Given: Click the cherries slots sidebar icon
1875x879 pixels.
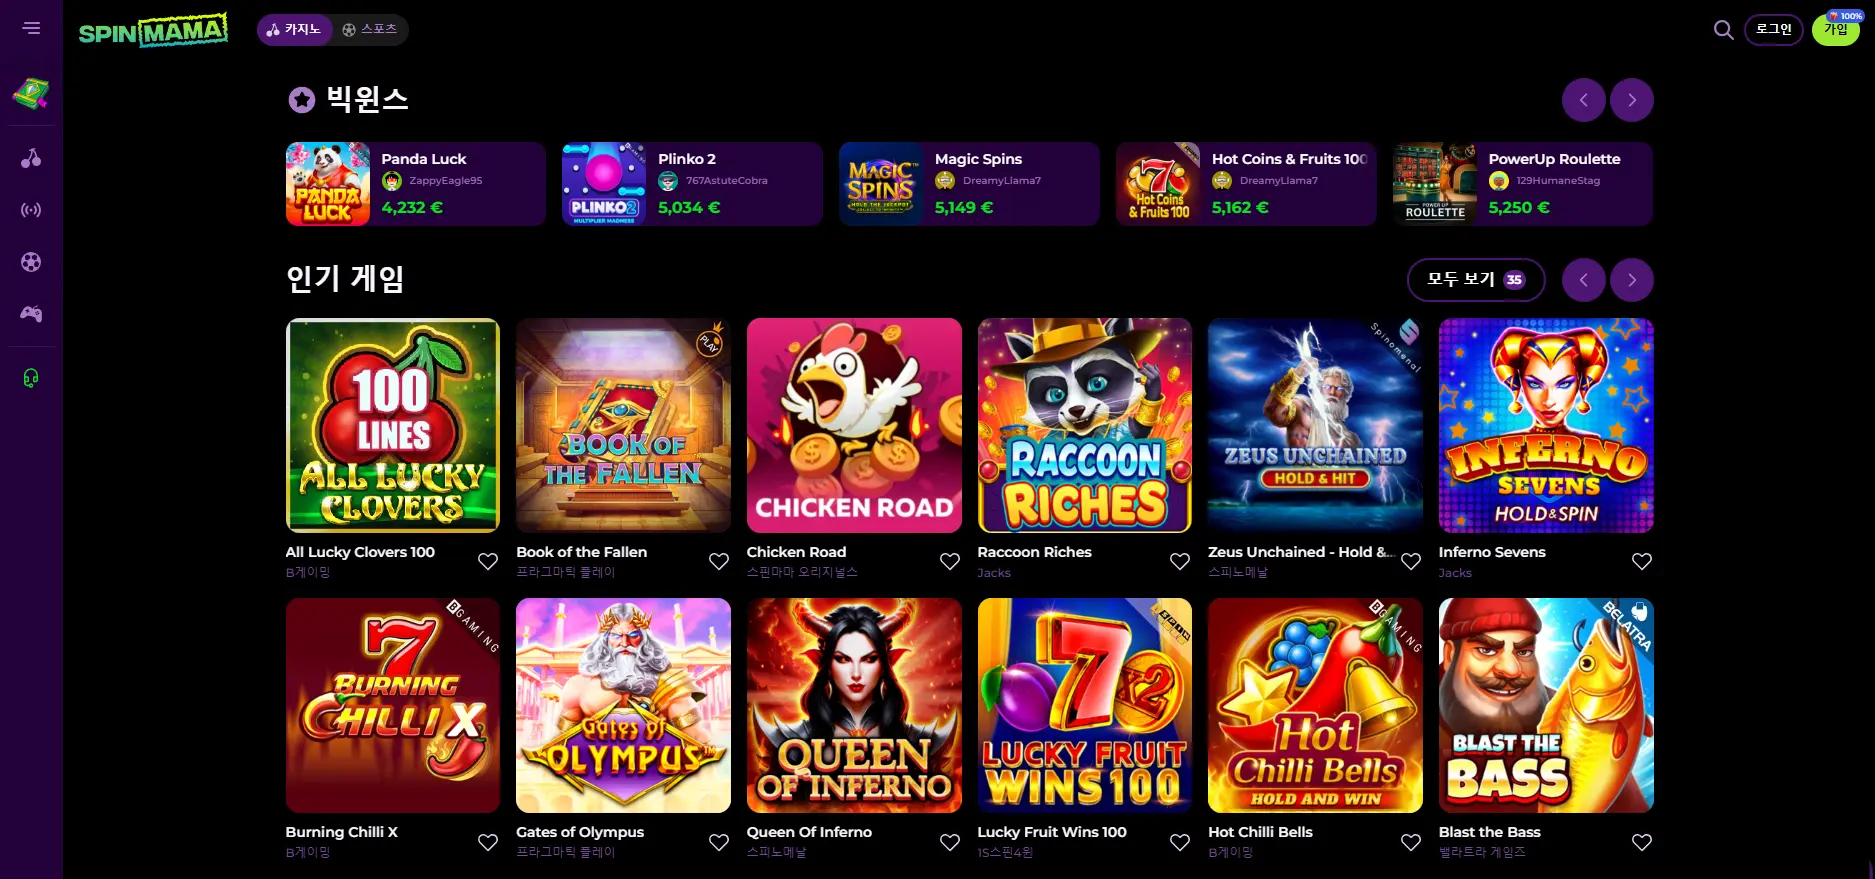Looking at the screenshot, I should [31, 158].
